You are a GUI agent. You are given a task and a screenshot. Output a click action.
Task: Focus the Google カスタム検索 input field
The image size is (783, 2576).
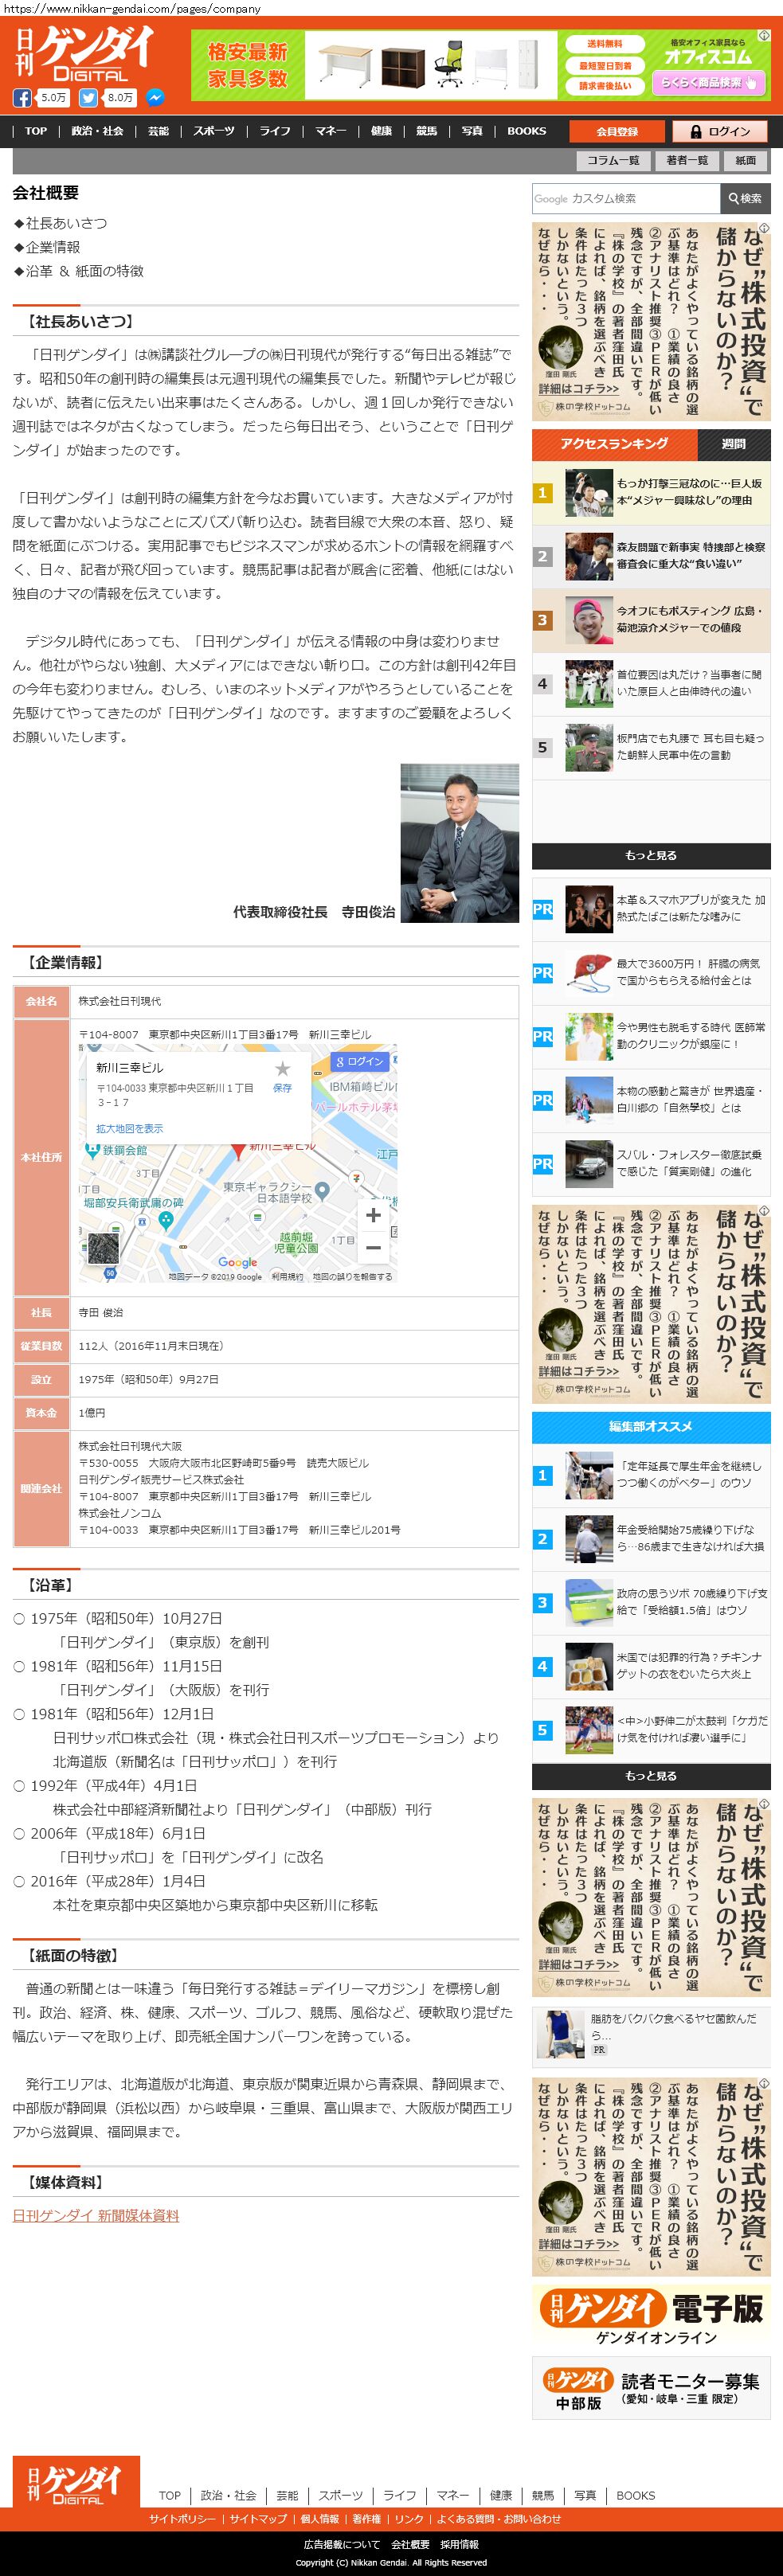[x=626, y=199]
